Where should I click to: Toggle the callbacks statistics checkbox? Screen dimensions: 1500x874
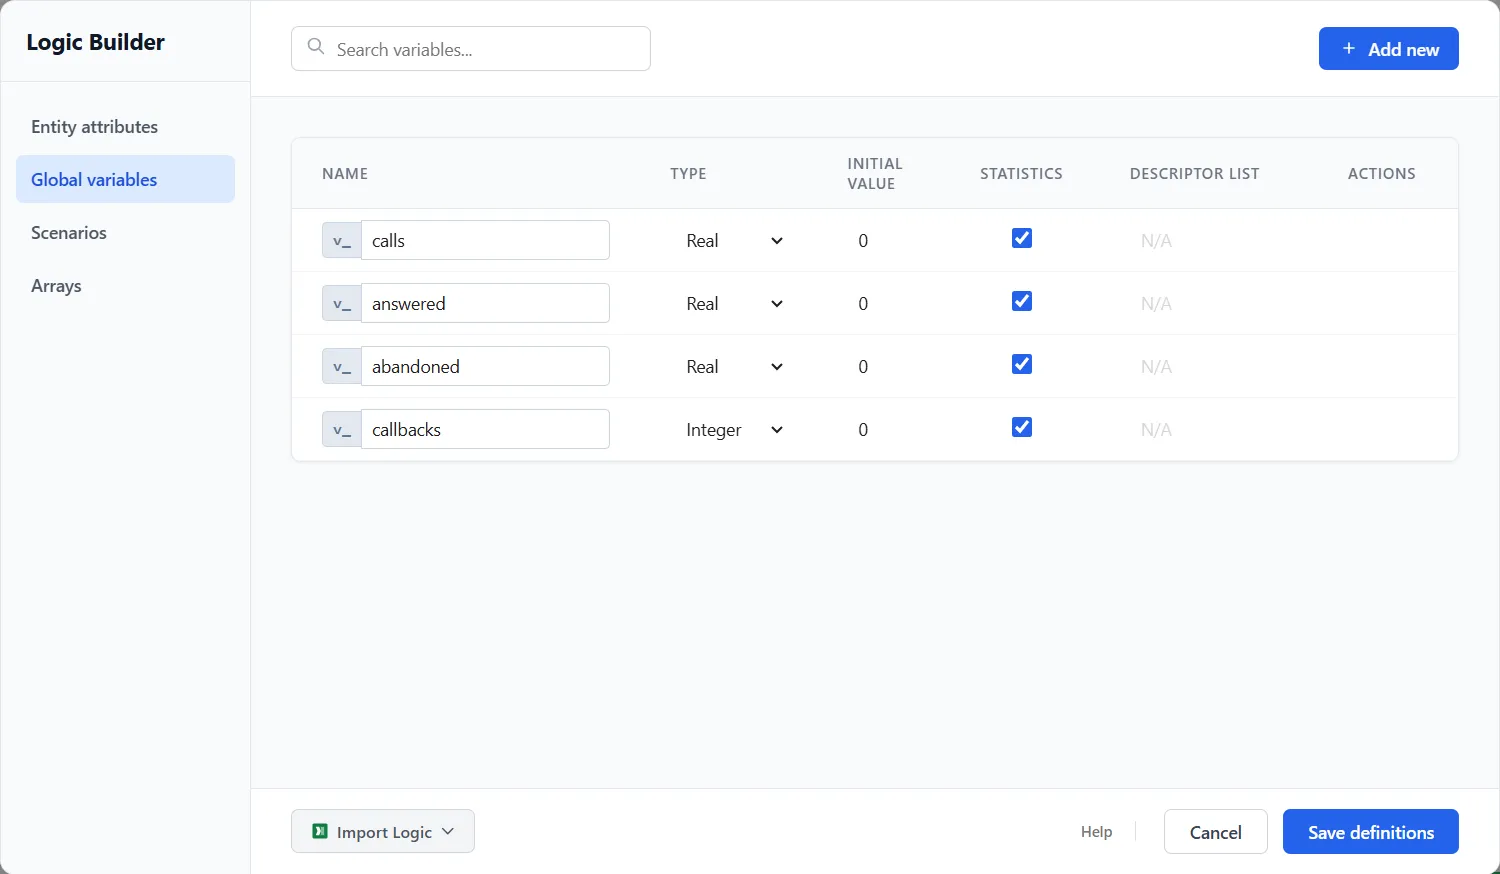click(x=1021, y=427)
